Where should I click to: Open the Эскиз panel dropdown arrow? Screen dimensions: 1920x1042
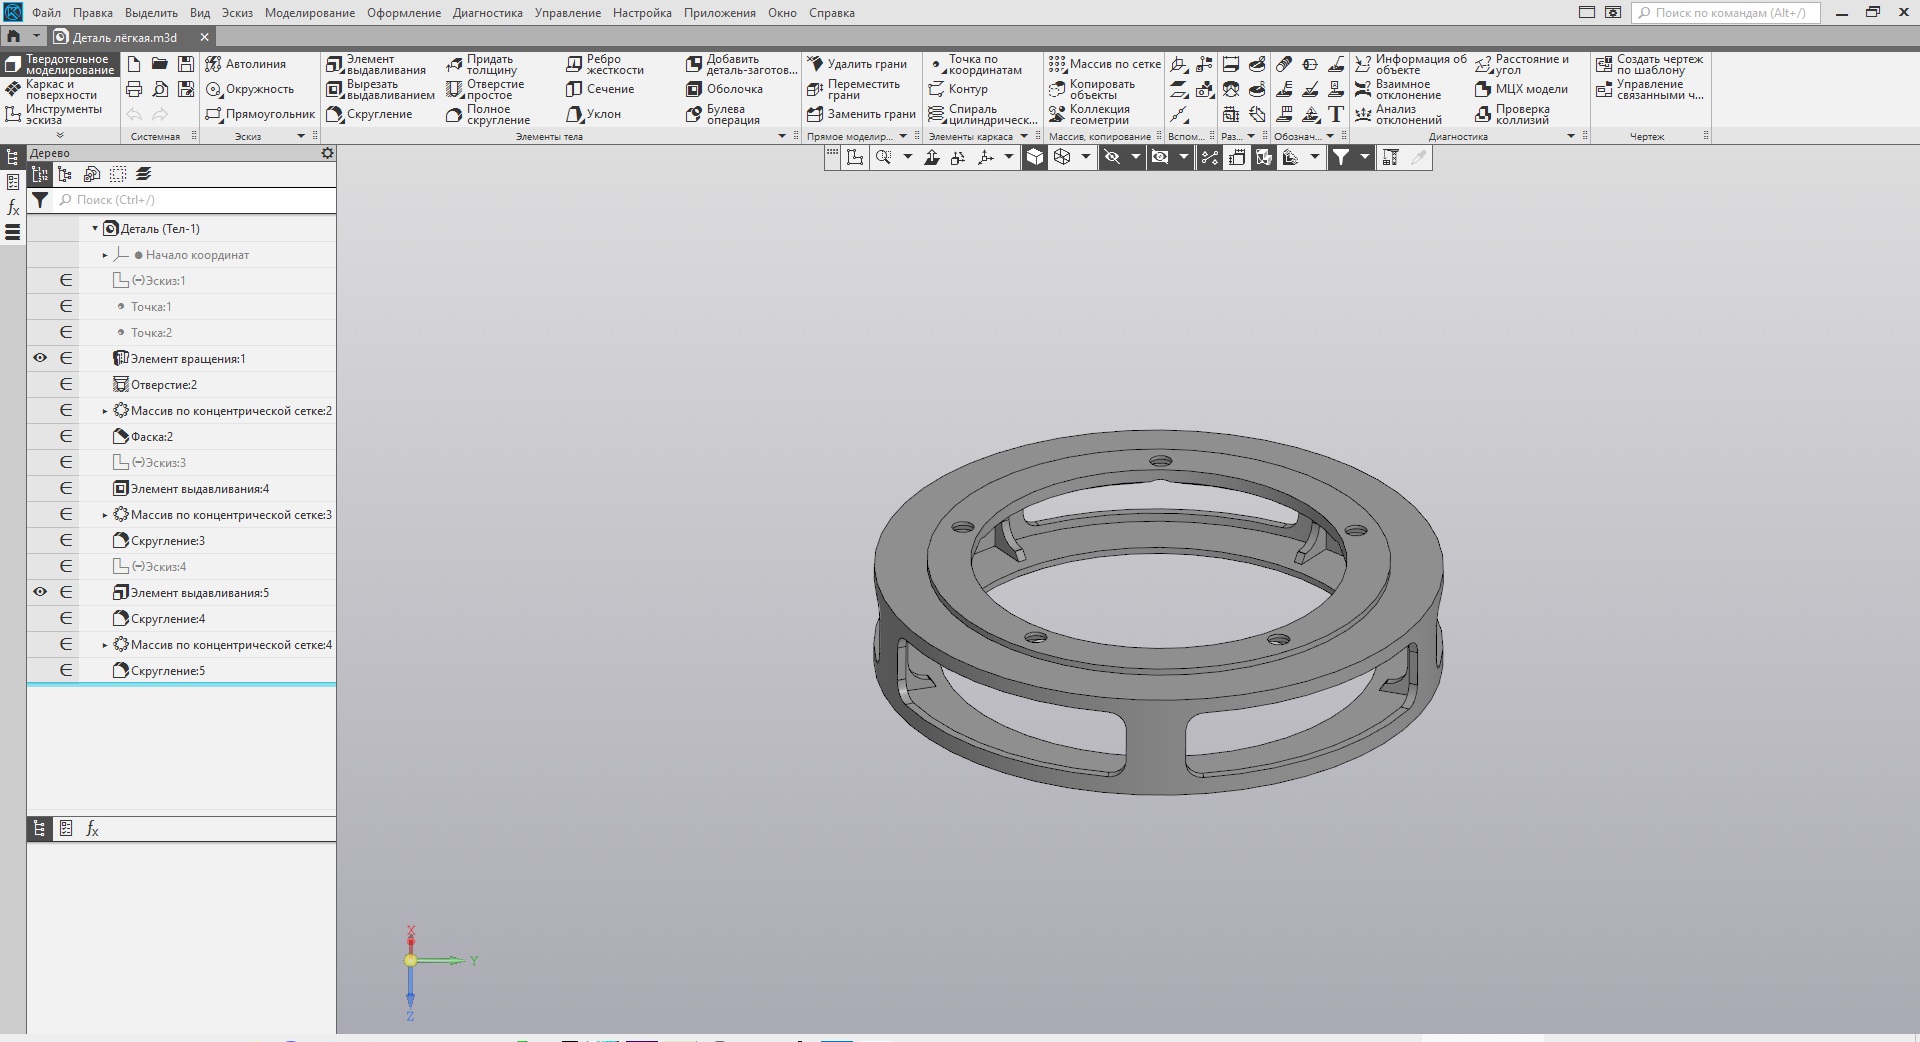[x=301, y=136]
